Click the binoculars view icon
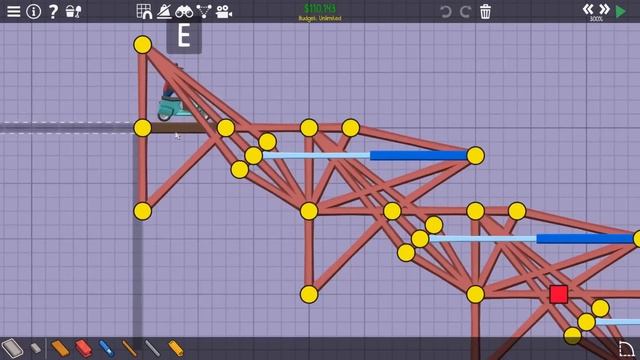Screen dimensions: 640x360 (x=184, y=12)
